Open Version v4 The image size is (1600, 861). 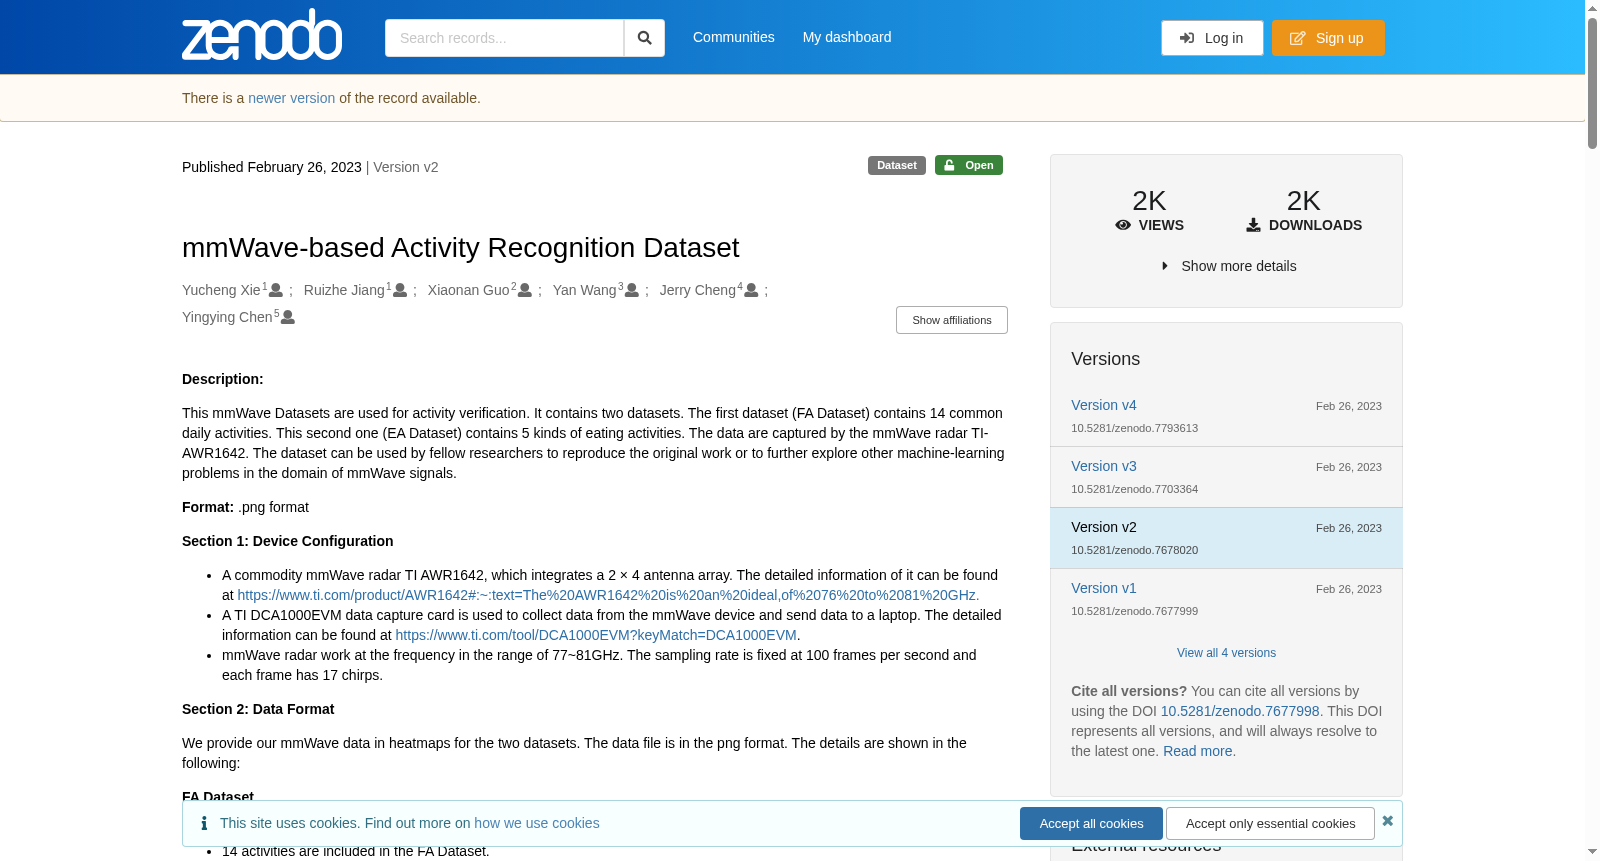click(1104, 405)
